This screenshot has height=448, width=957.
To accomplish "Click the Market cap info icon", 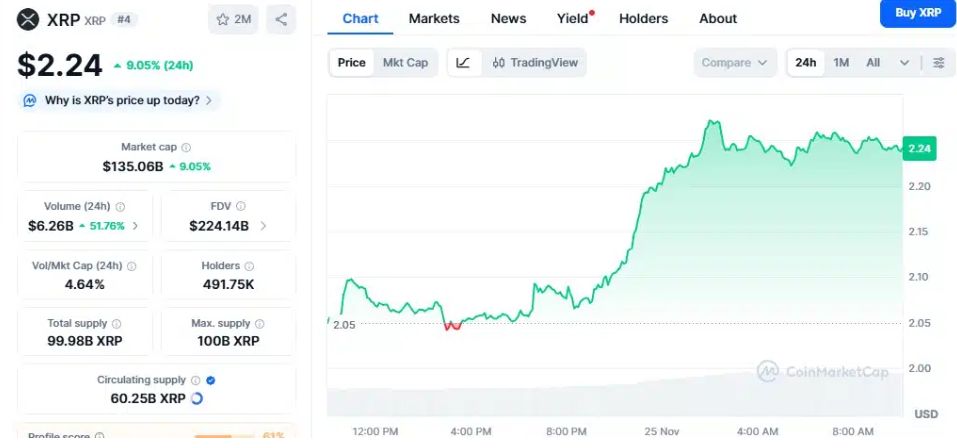I will 186,147.
